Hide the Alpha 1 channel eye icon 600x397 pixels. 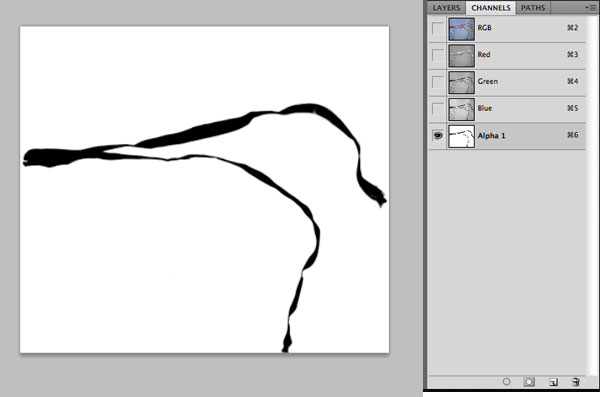coord(437,136)
